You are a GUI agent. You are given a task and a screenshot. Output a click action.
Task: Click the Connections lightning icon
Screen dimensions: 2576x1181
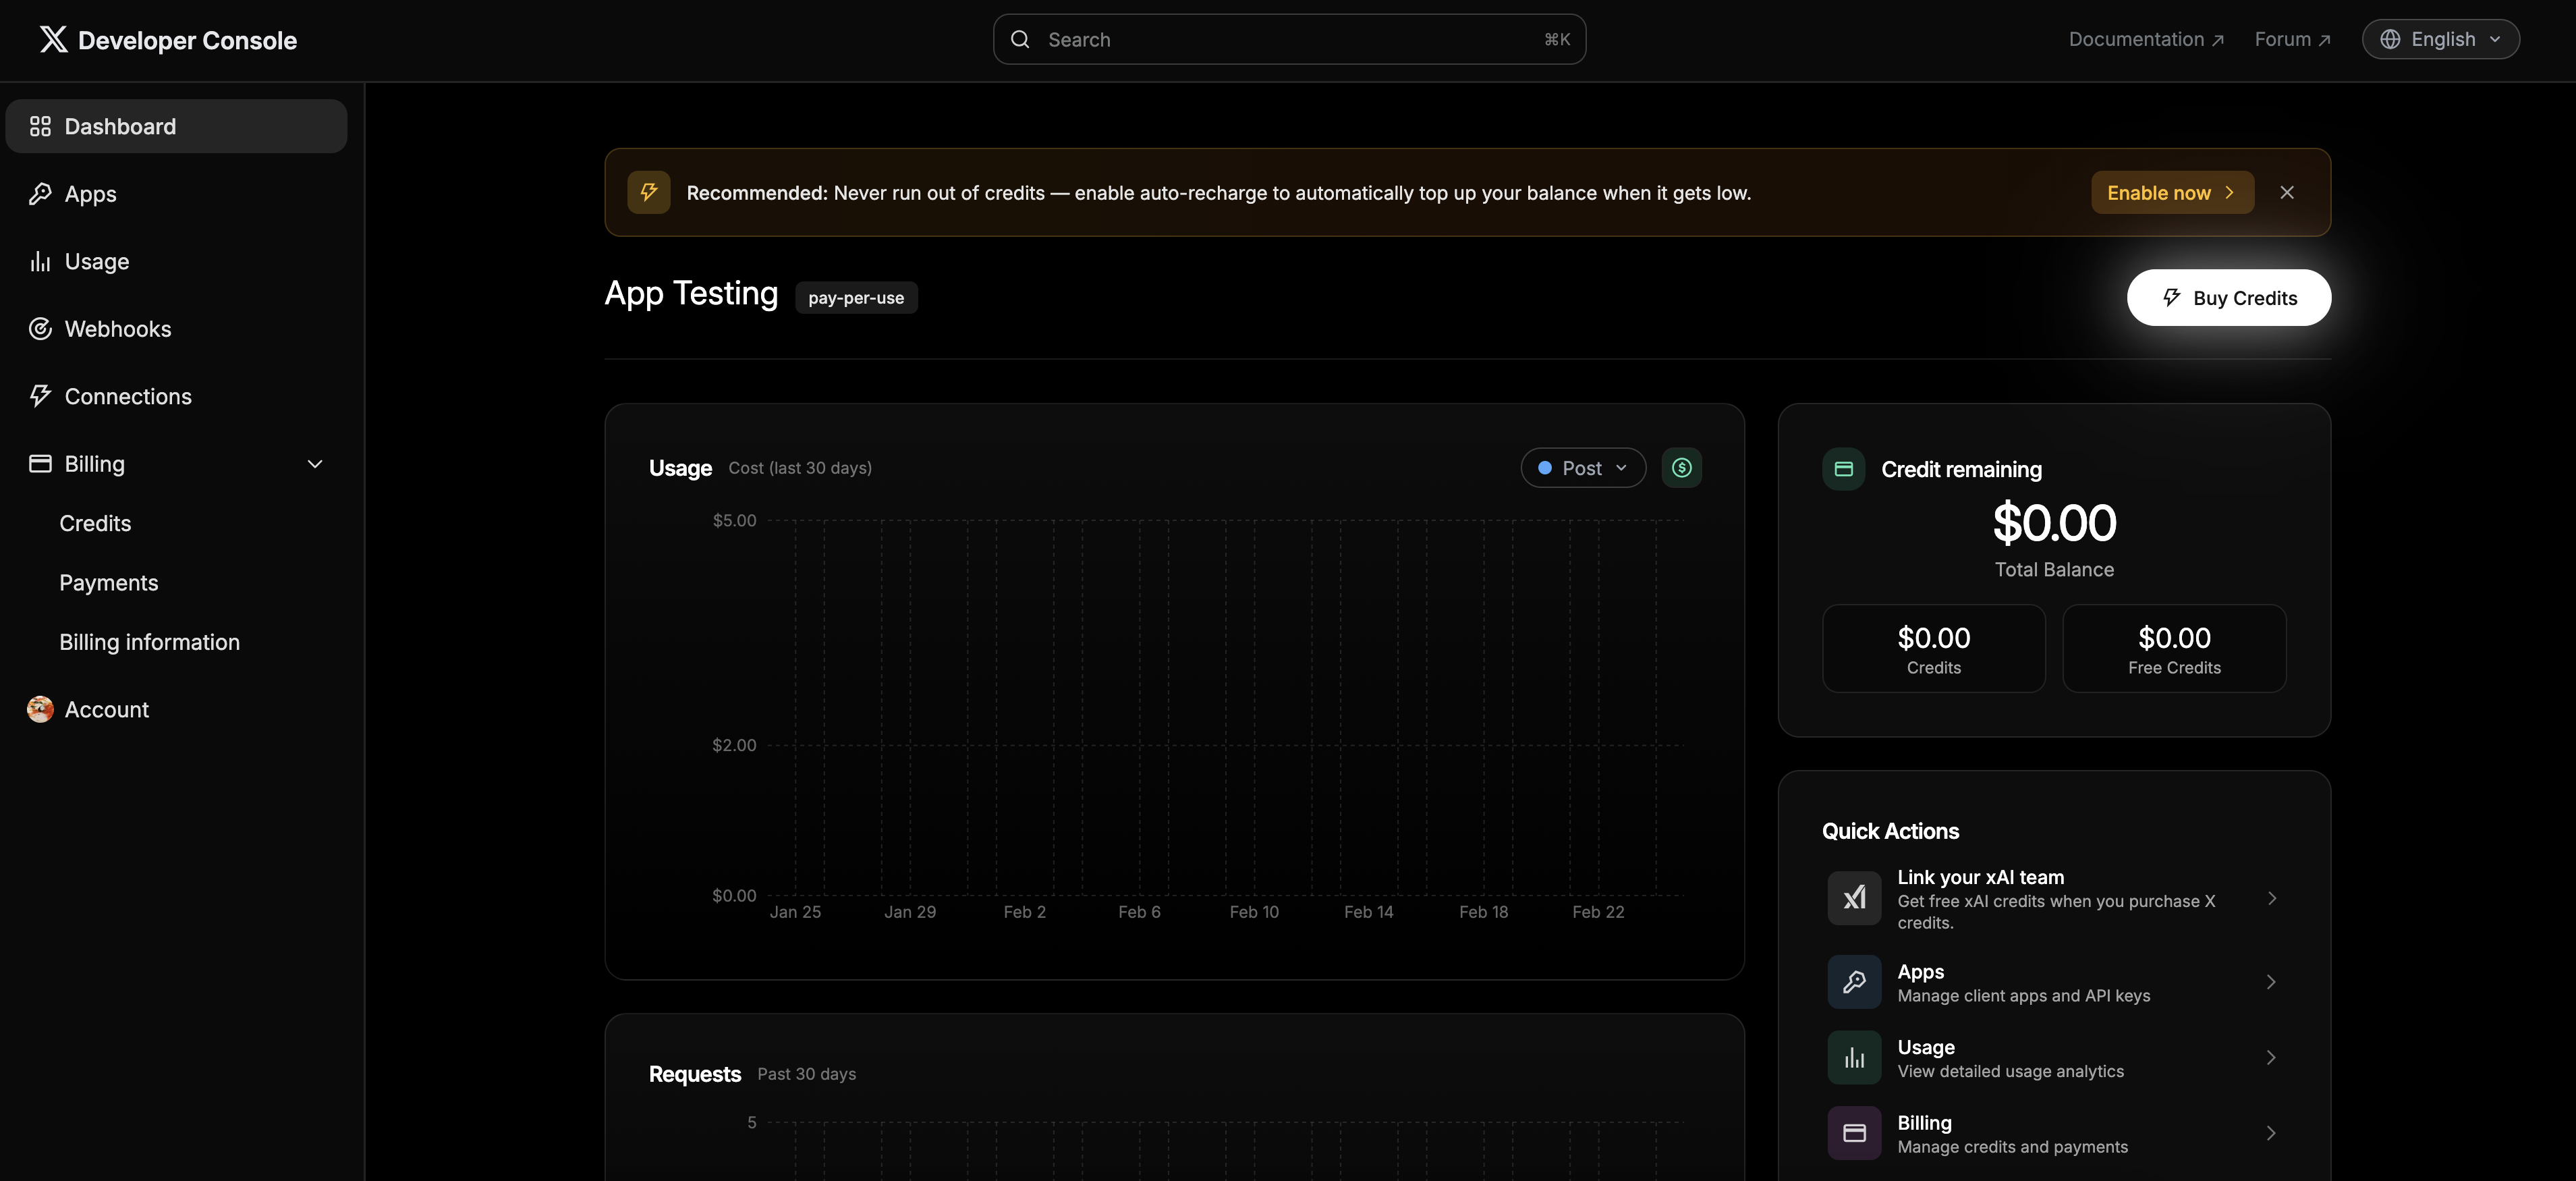[x=40, y=396]
